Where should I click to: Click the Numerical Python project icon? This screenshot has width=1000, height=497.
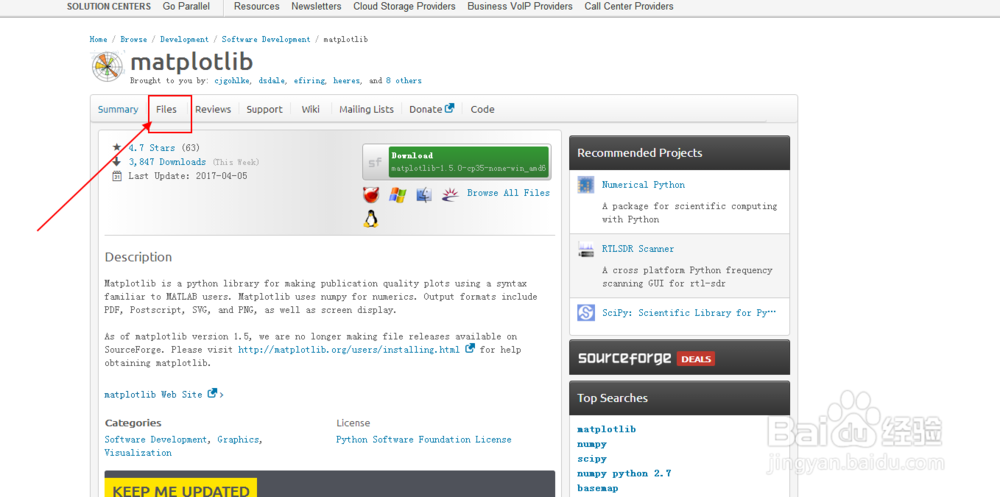pyautogui.click(x=585, y=185)
